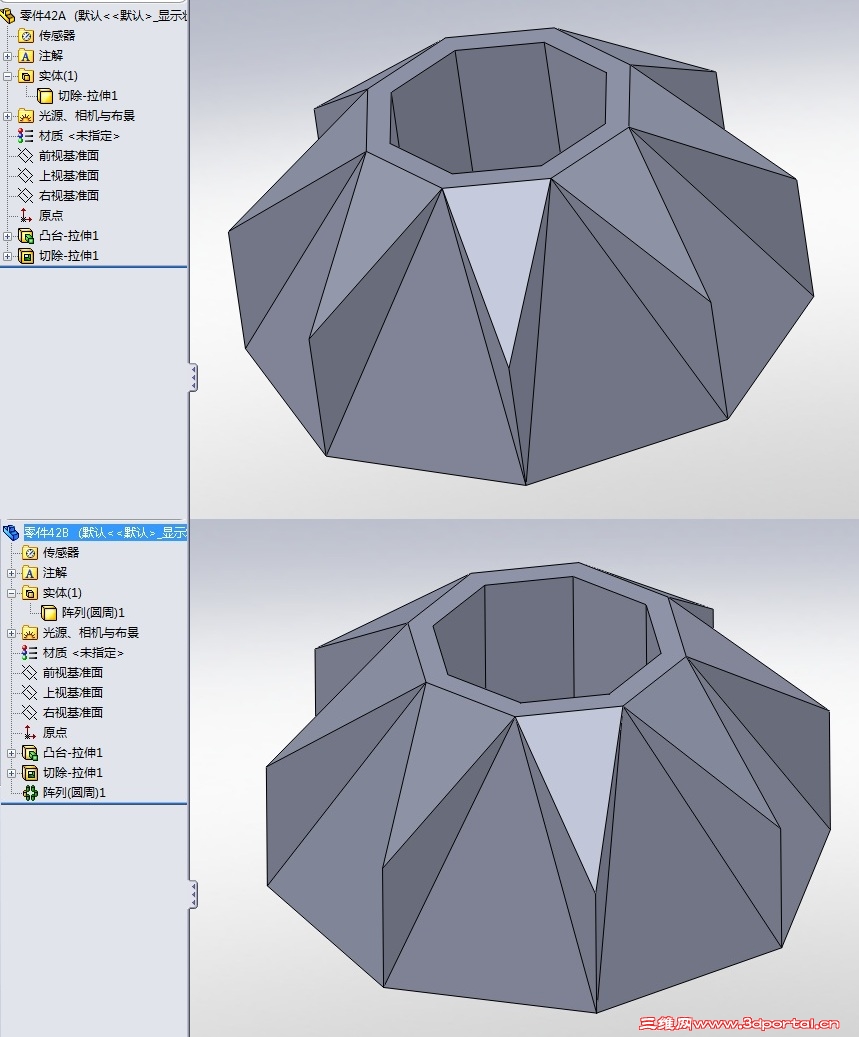Select 右视基准面 plane icon in 零件42A tree
Image resolution: width=859 pixels, height=1037 pixels.
tap(26, 196)
